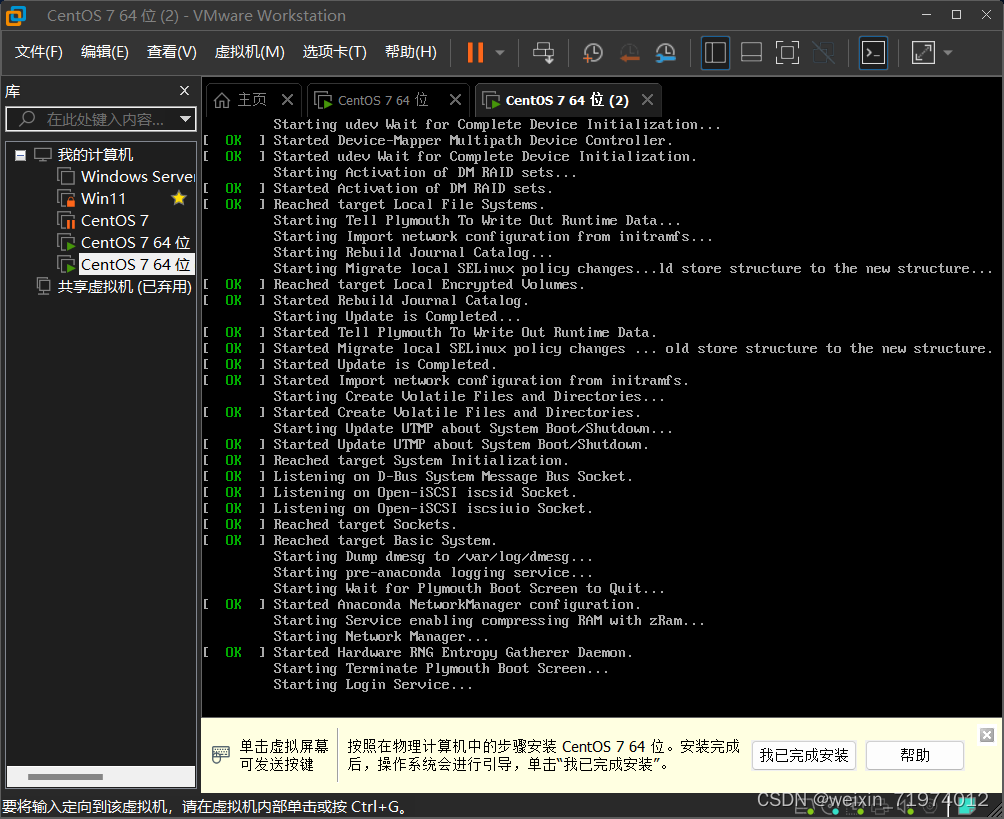Send Ctrl+Alt+Del to the virtual machine

544,53
